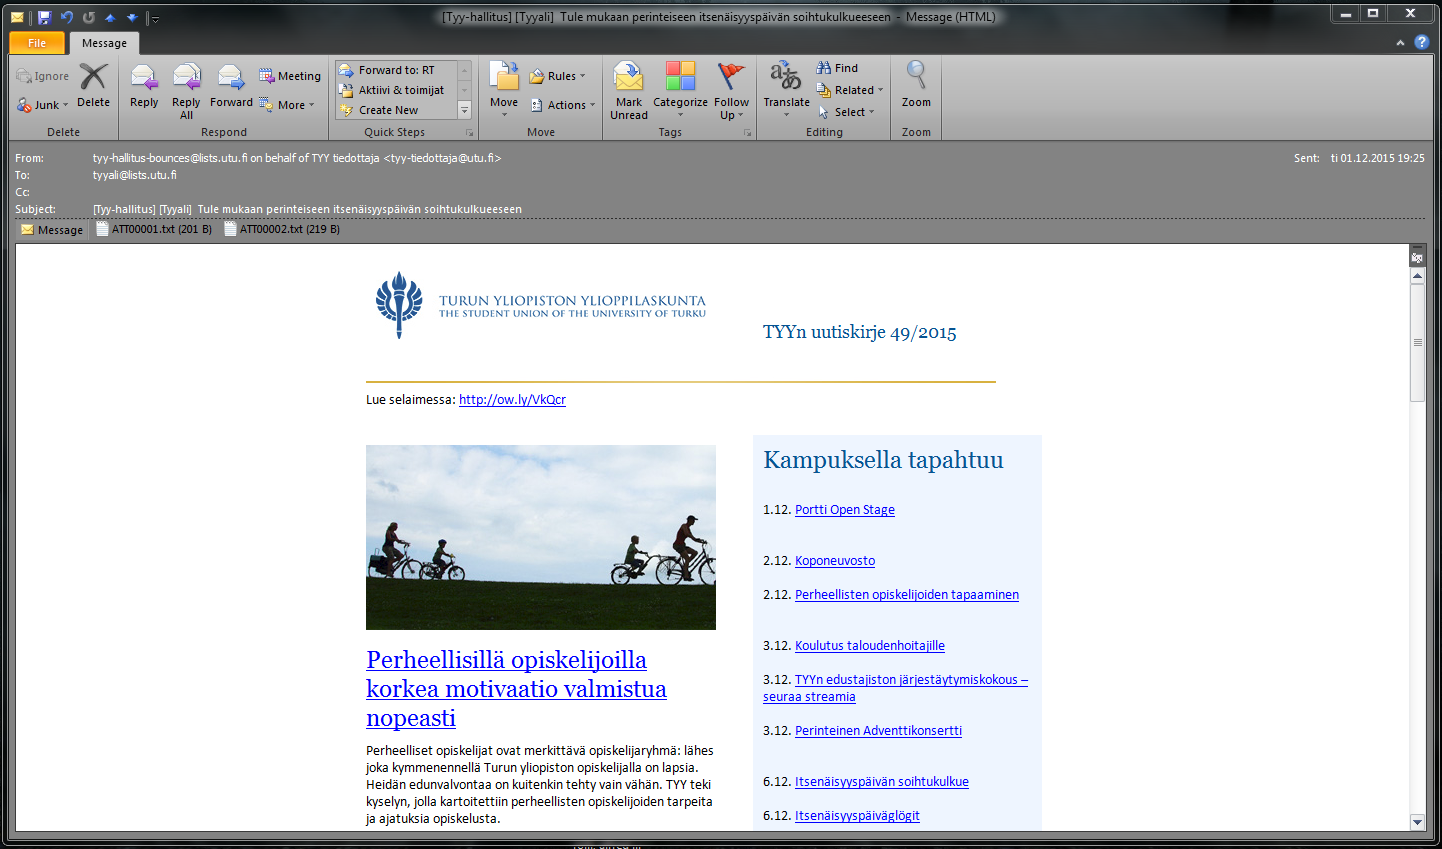This screenshot has height=849, width=1442.
Task: Open the Portti Open Stage event link
Action: point(845,510)
